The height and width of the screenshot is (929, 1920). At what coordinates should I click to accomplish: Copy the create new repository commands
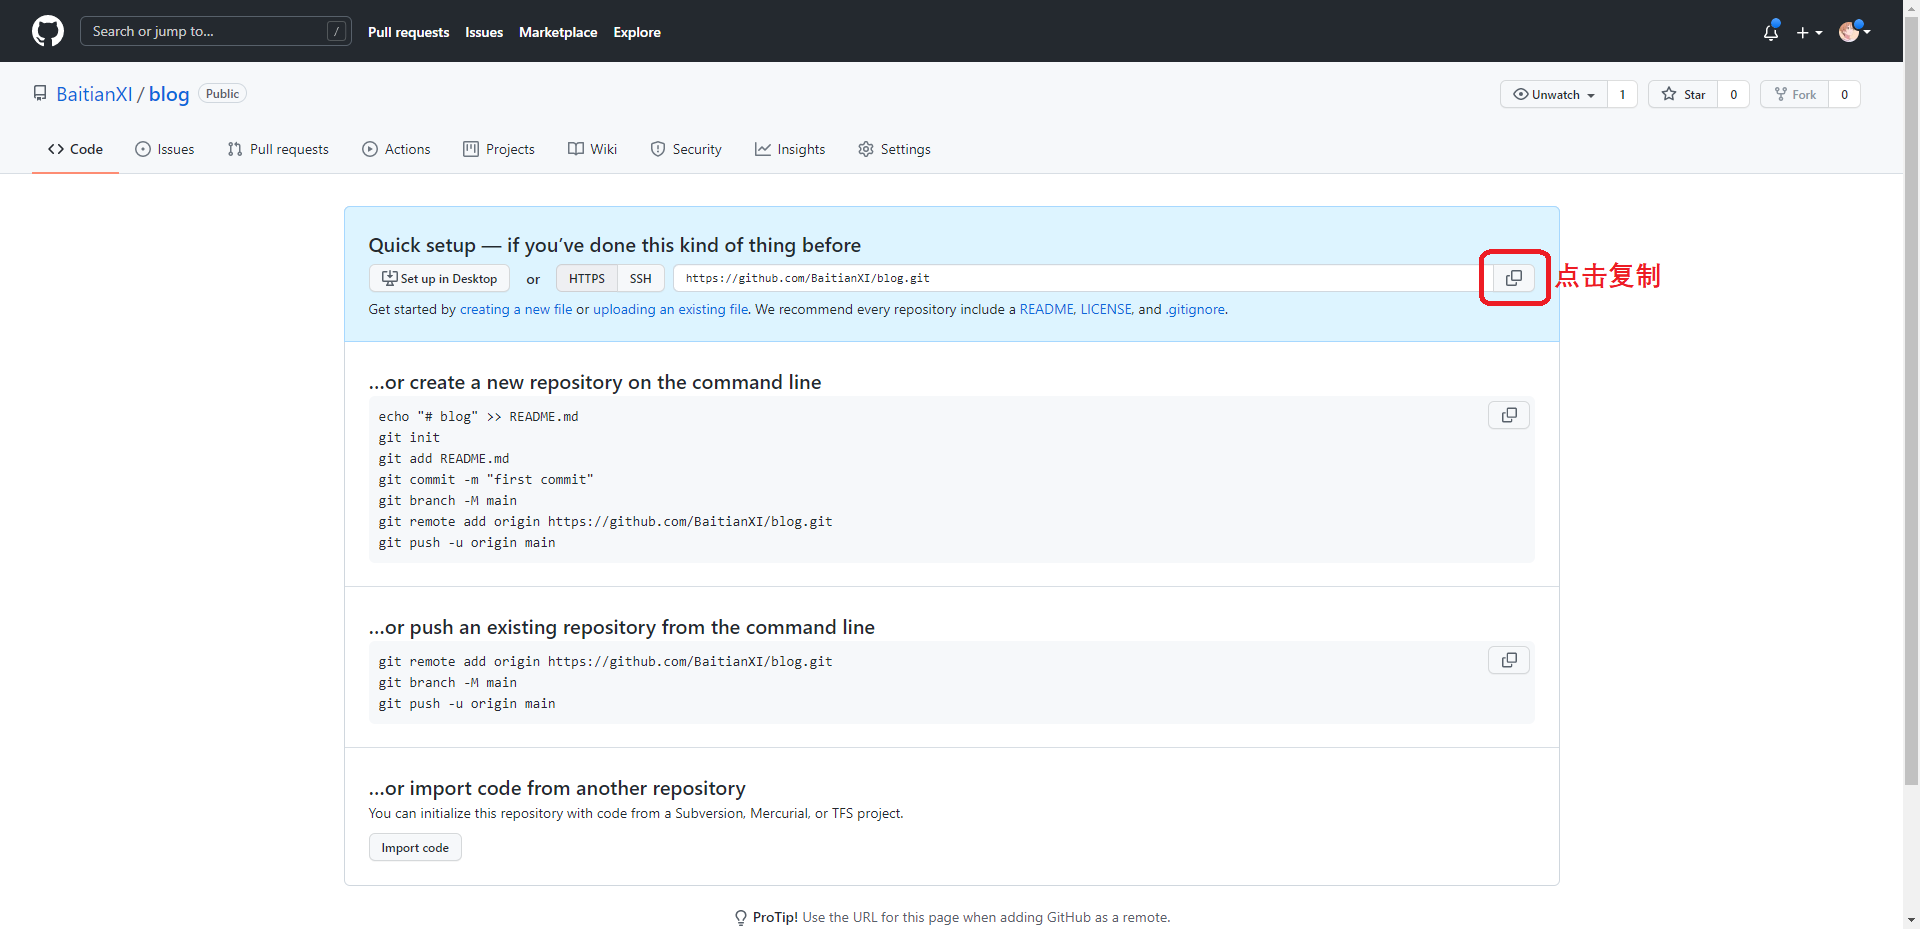[x=1509, y=415]
